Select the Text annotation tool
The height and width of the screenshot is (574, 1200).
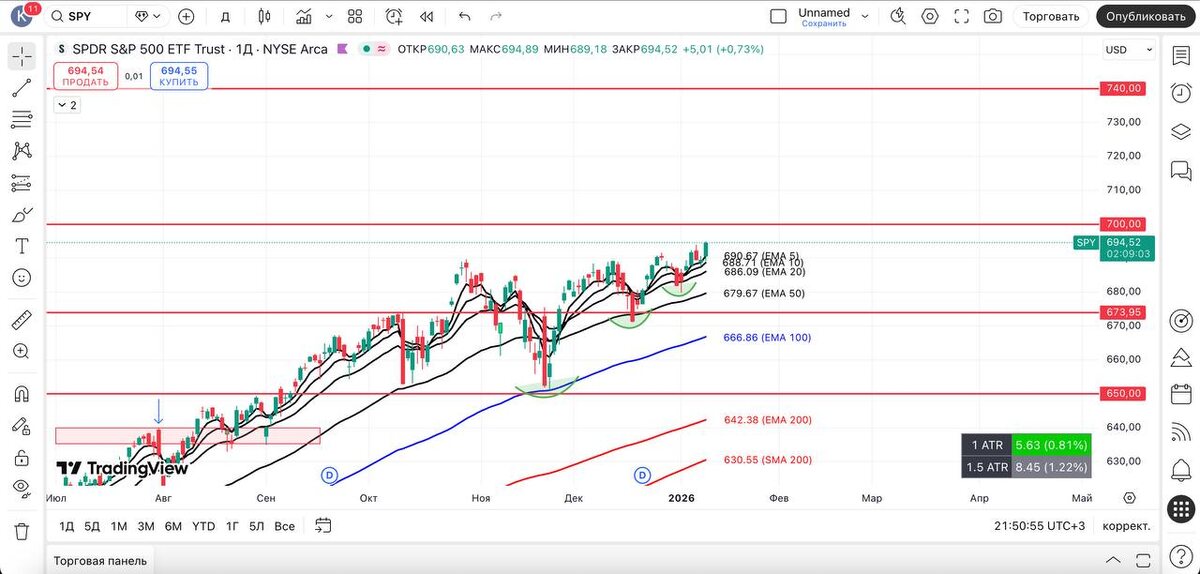[x=21, y=246]
